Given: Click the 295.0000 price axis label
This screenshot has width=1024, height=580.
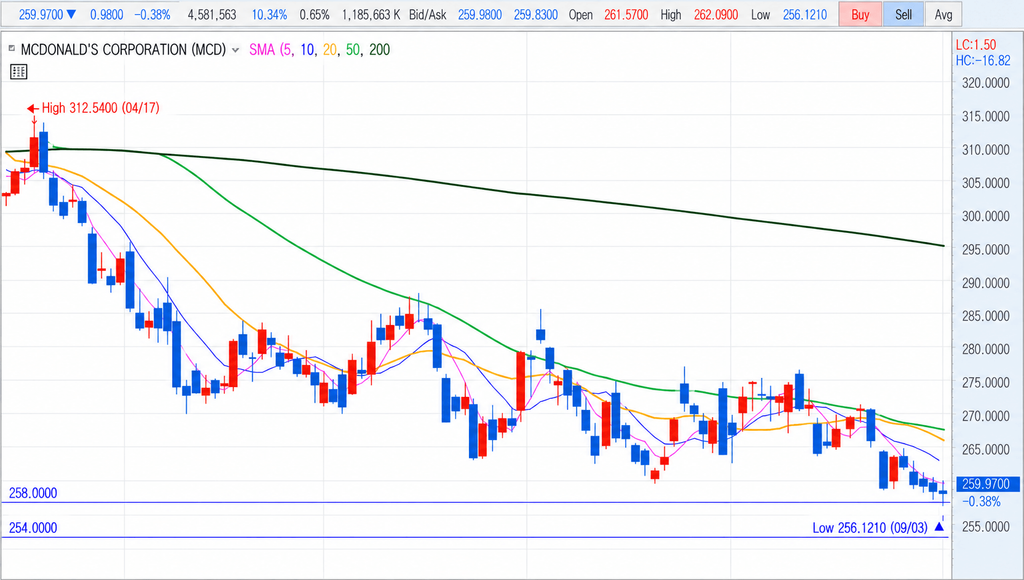Looking at the screenshot, I should coord(985,250).
